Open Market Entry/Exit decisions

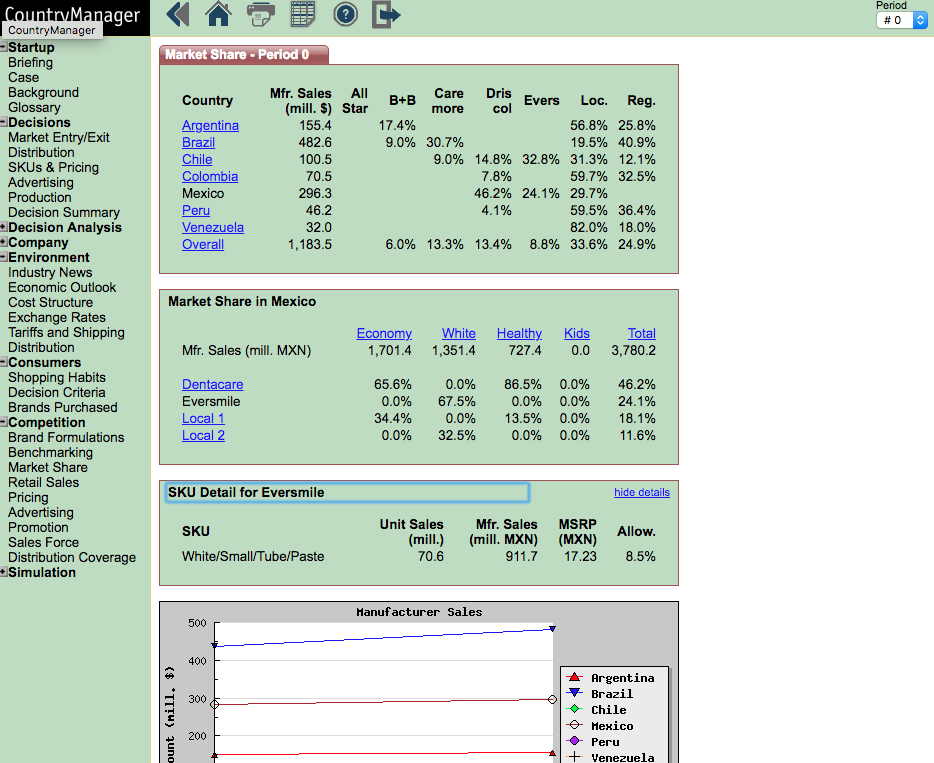coord(58,138)
